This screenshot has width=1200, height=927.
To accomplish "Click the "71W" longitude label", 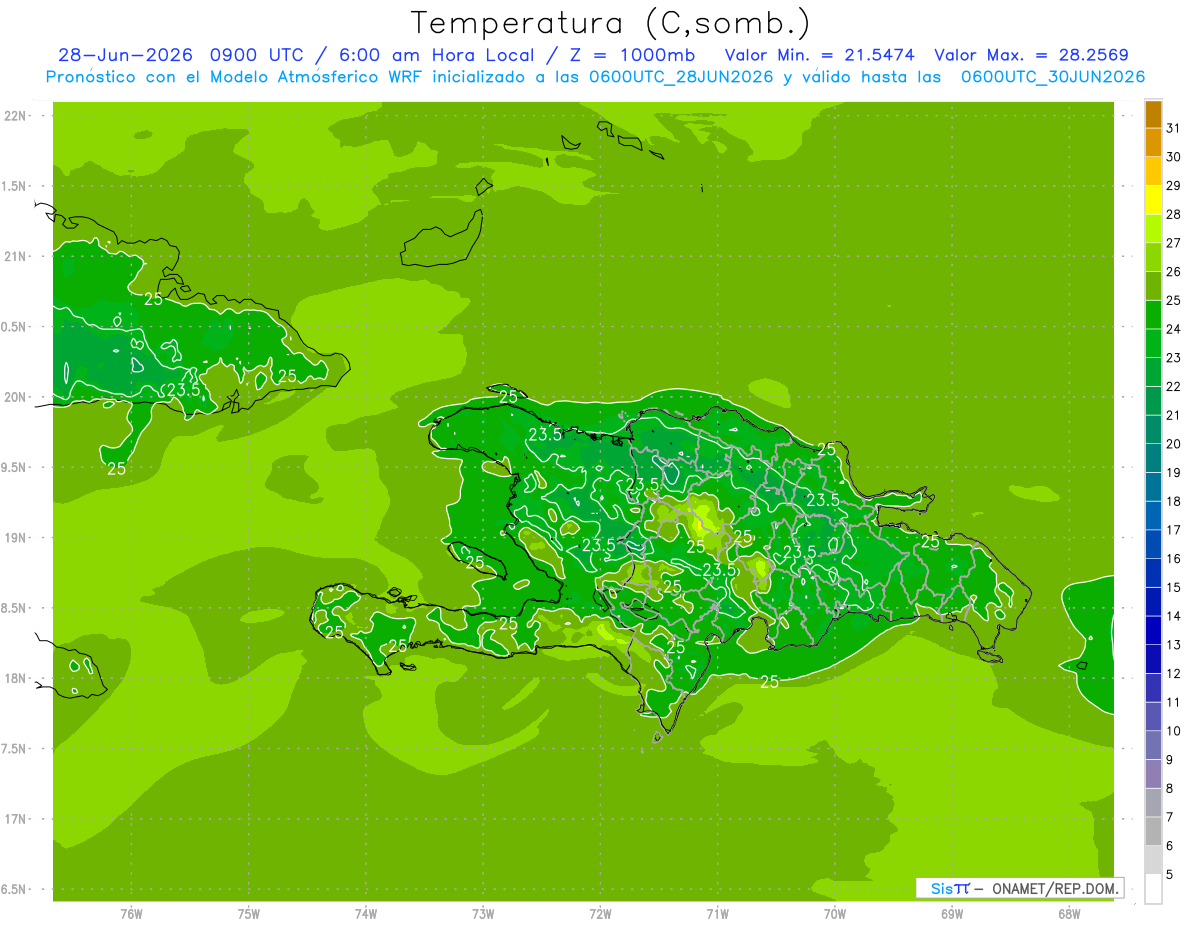I will [x=717, y=914].
